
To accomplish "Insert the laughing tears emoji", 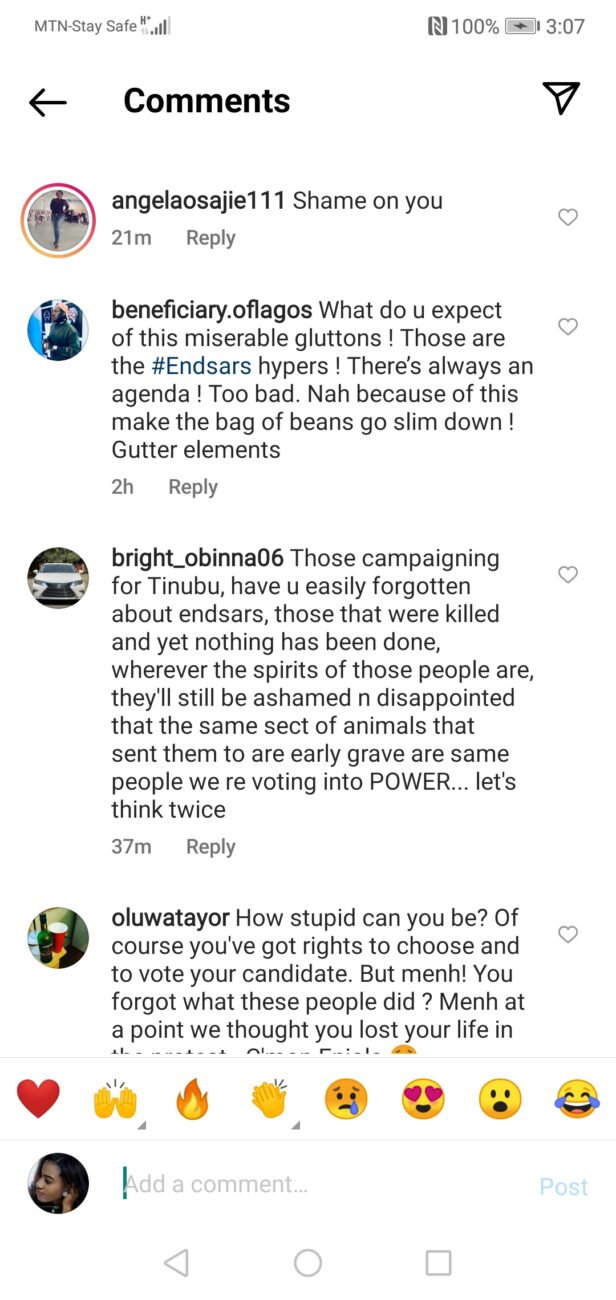I will pos(577,1100).
